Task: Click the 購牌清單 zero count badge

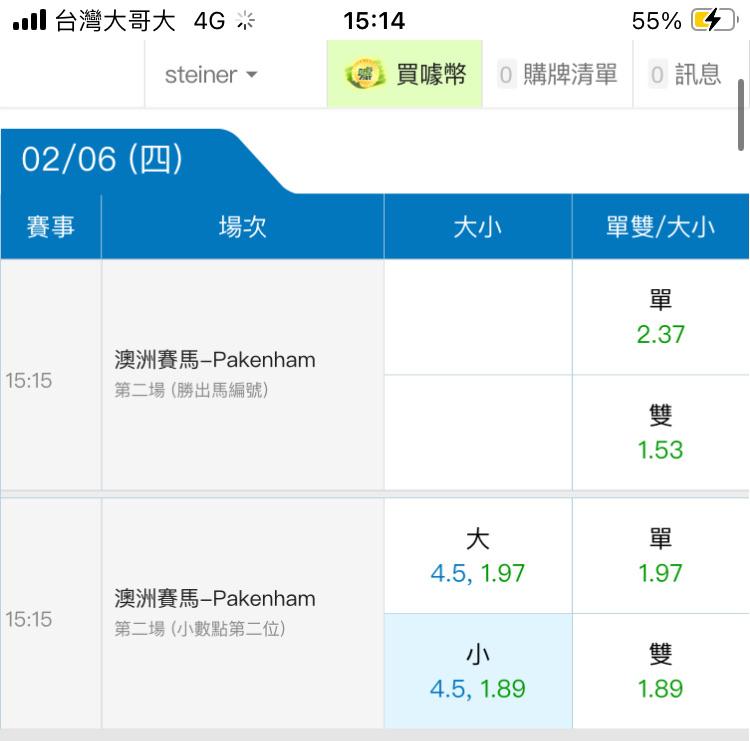Action: coord(506,75)
